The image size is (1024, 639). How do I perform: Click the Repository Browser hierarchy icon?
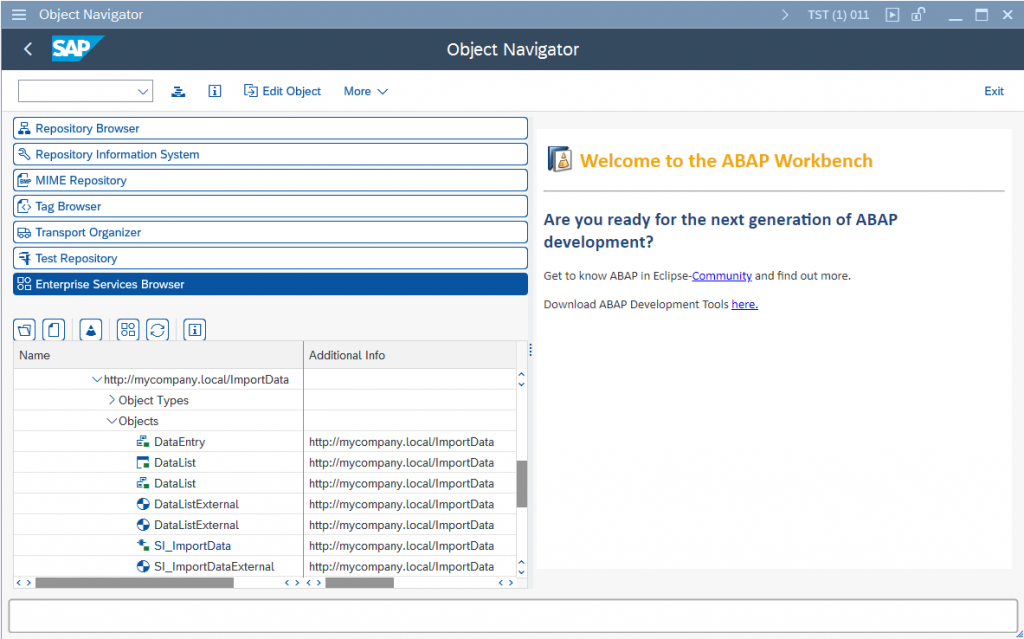[x=24, y=128]
